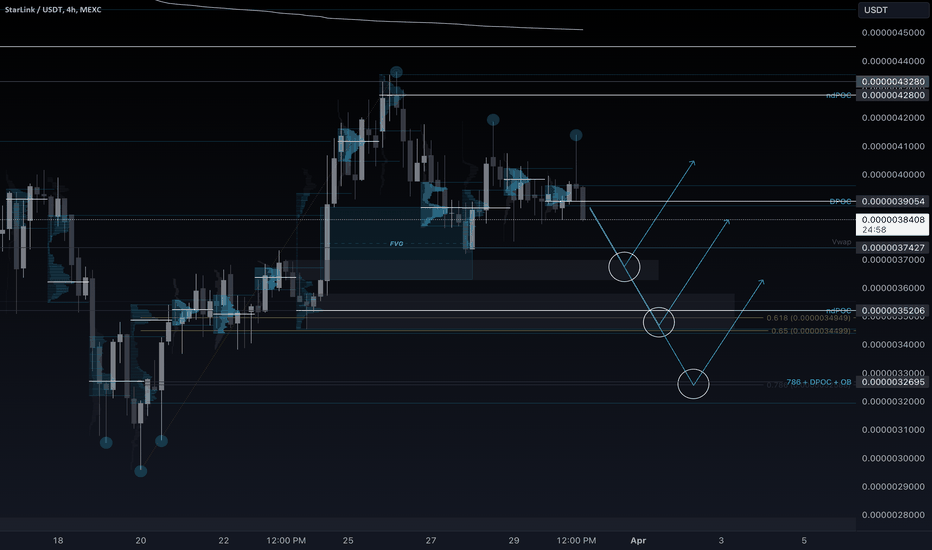This screenshot has width=932, height=550.
Task: Click the 12:00 PM label after 29
Action: 576,540
